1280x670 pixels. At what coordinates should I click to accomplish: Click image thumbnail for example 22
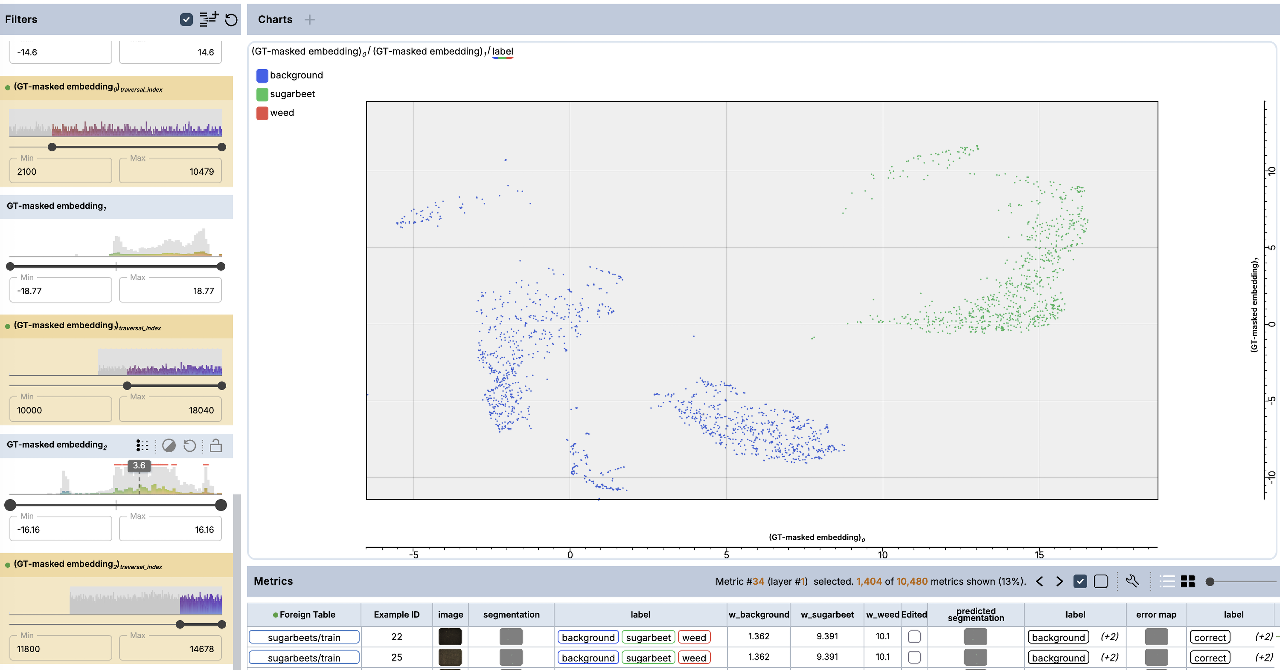coord(450,637)
